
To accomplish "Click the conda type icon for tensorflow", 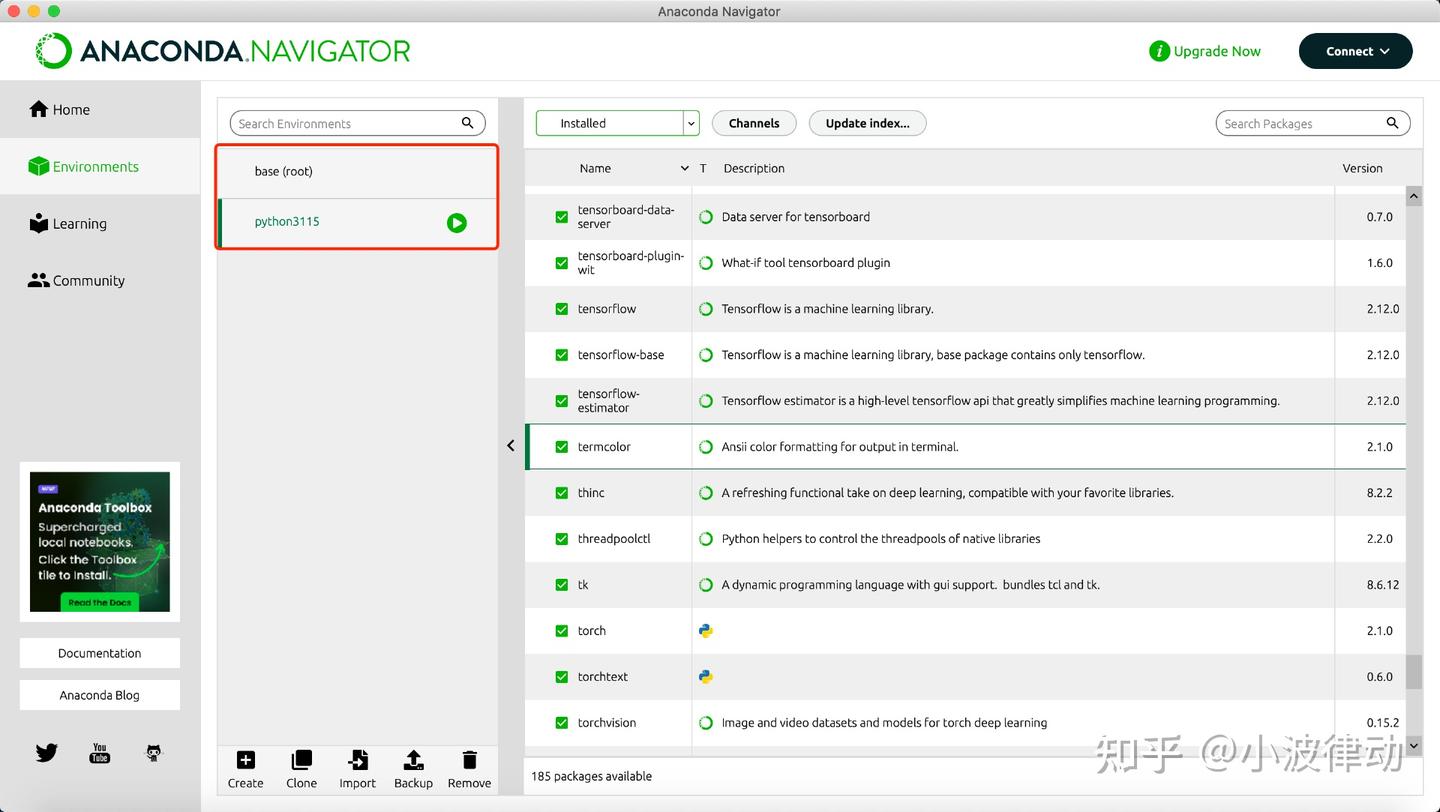I will [x=706, y=309].
